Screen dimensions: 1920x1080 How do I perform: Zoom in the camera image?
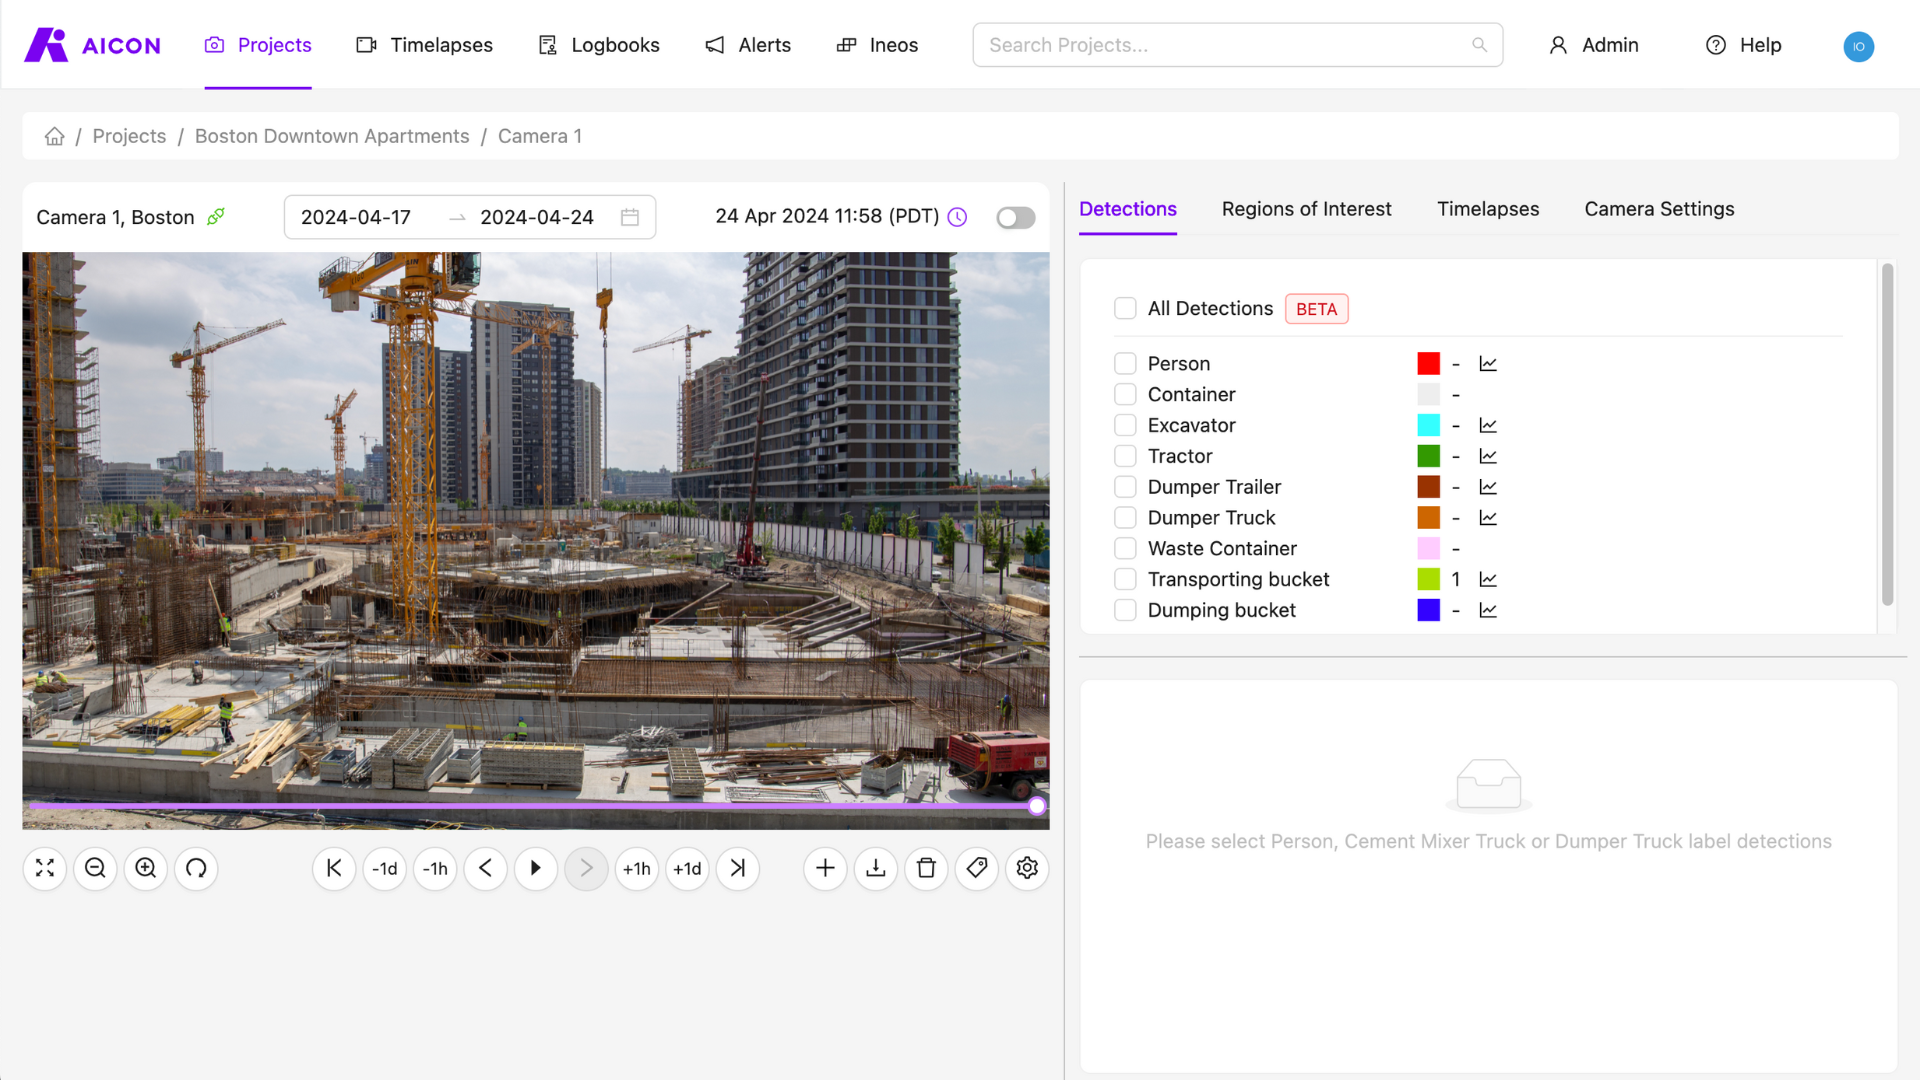[x=146, y=868]
